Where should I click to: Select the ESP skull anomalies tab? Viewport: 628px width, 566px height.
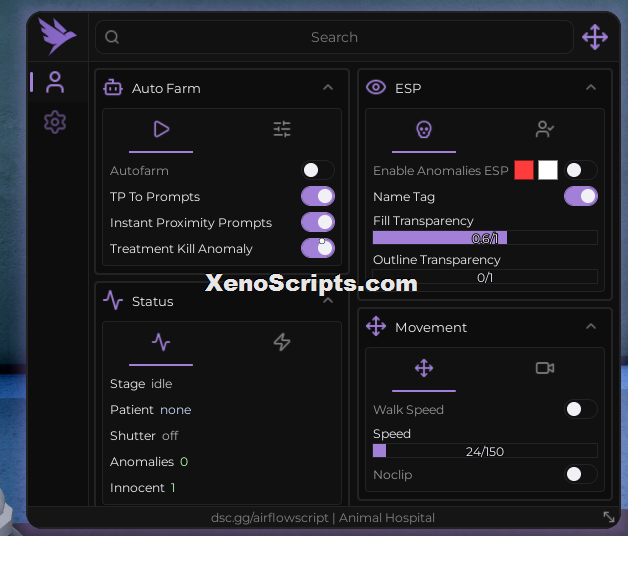[424, 129]
